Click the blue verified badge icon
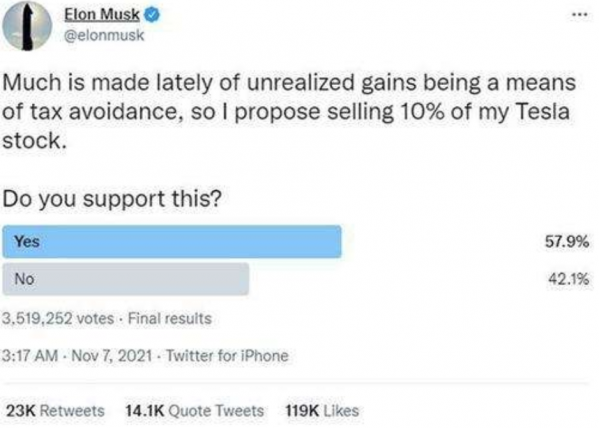The image size is (599, 428). pos(152,15)
